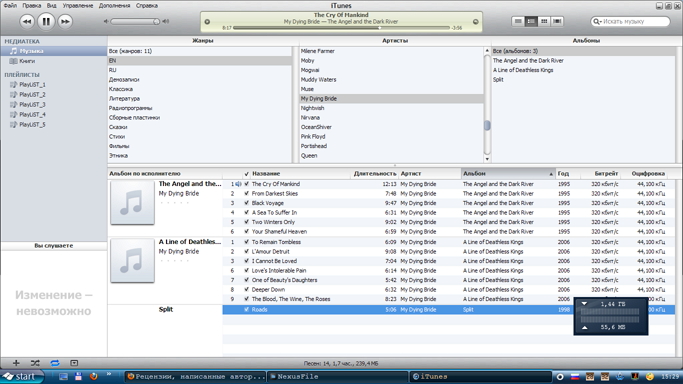The width and height of the screenshot is (683, 384).
Task: Switch to album list view
Action: pos(531,21)
